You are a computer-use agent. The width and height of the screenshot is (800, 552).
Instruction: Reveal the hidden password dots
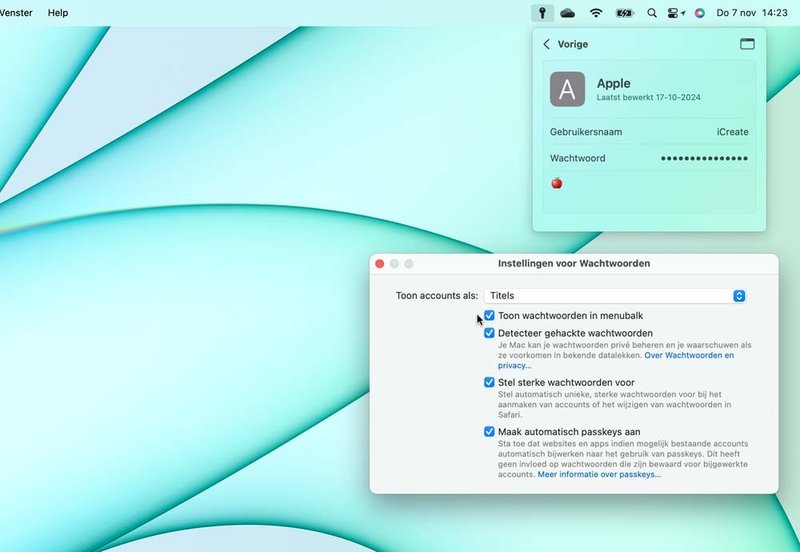705,158
